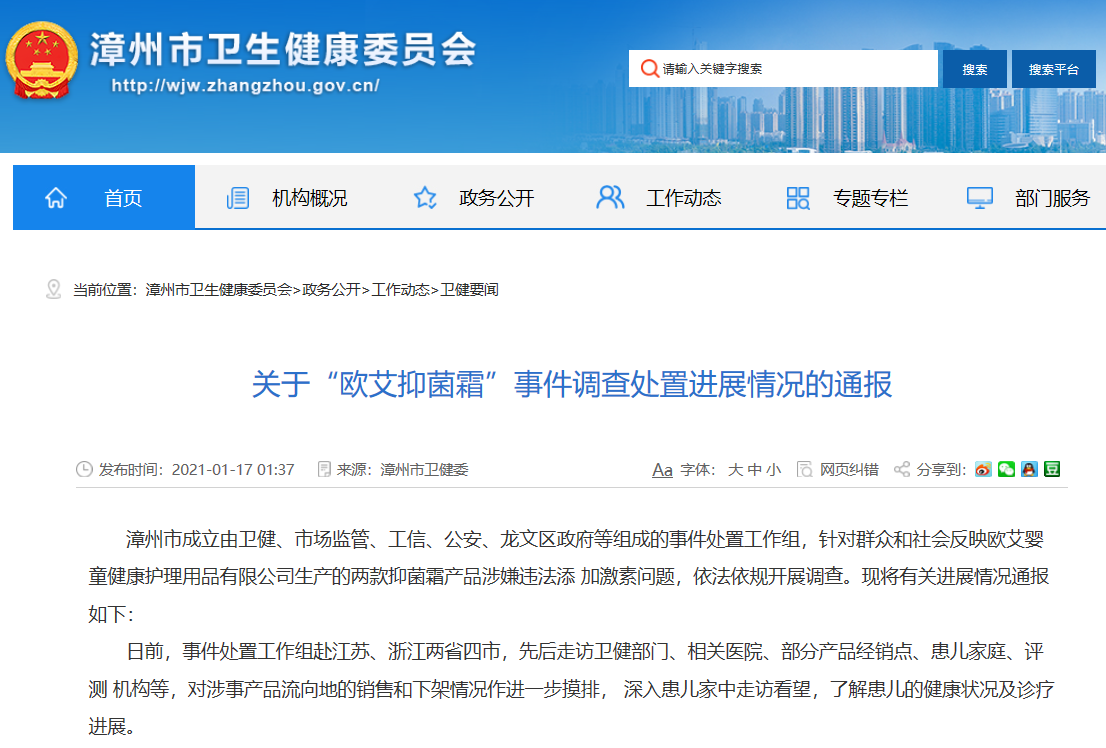The image size is (1106, 748).
Task: Click the 机构概况 document icon
Action: tap(238, 198)
